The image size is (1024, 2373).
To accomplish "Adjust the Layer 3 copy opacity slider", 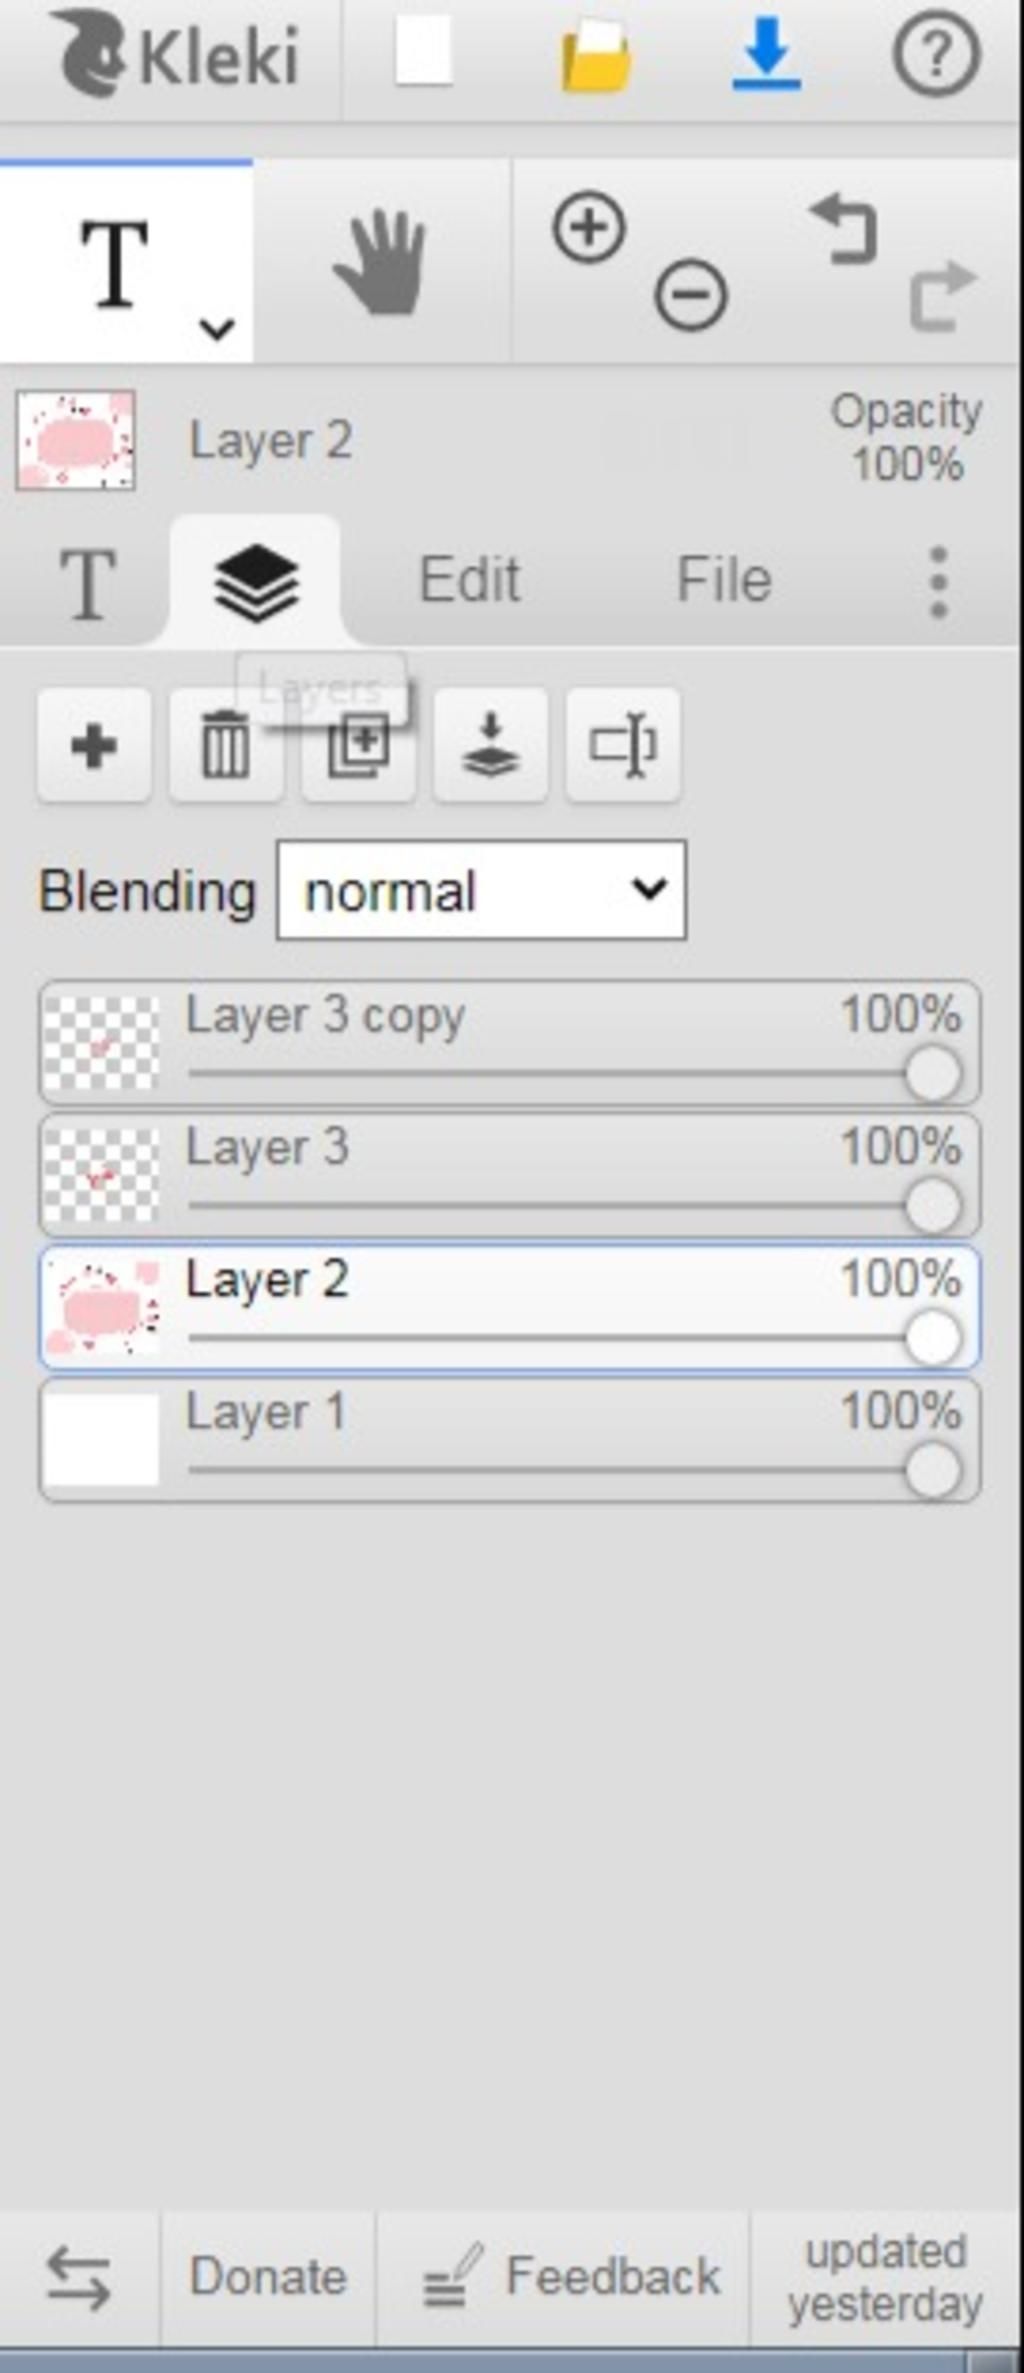I will (575, 1074).
